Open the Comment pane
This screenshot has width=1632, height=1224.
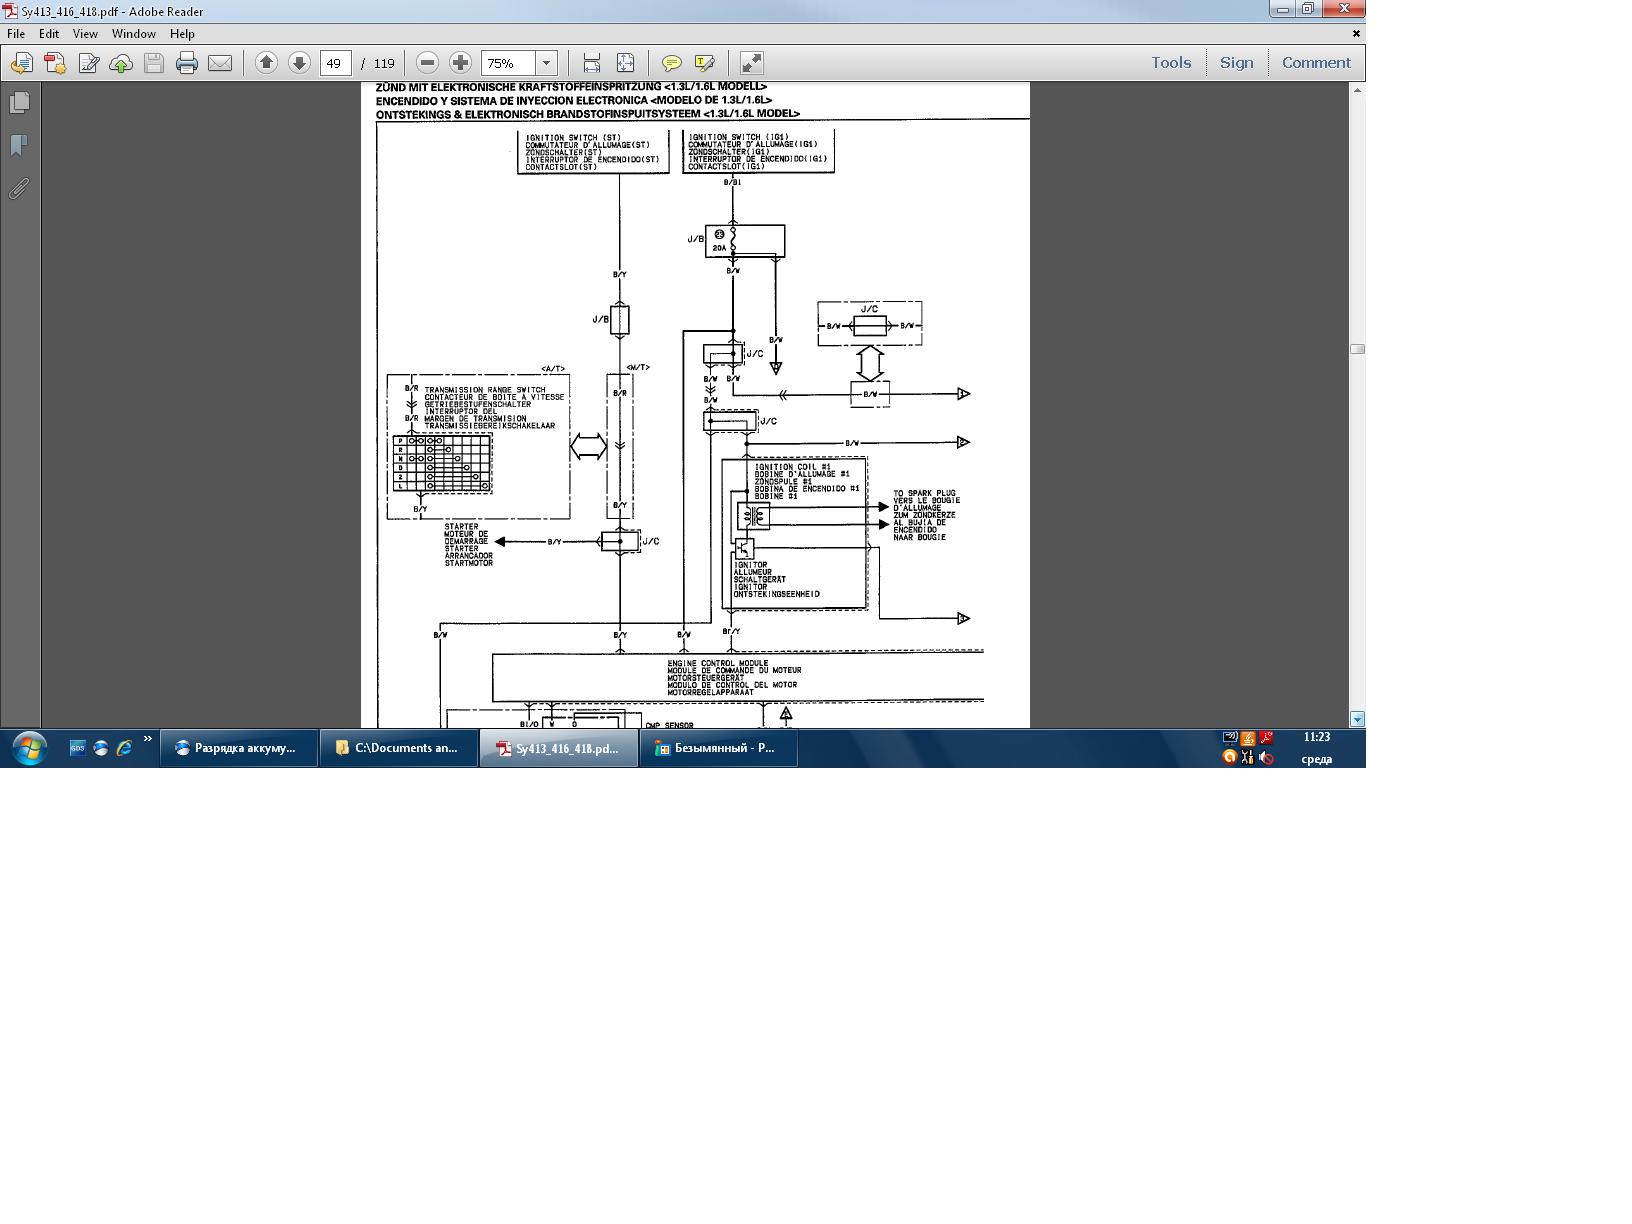click(1316, 63)
